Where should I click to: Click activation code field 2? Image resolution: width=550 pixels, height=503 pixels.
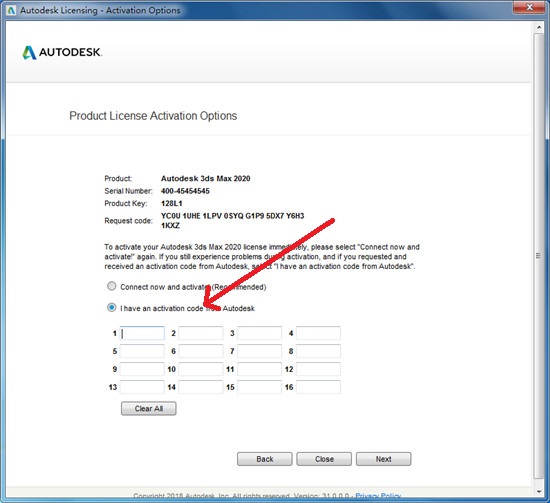pos(201,333)
